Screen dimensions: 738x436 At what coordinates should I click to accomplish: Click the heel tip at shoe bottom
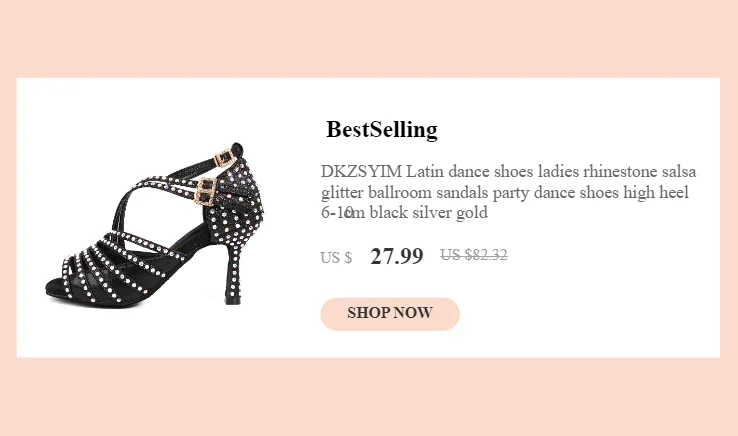click(x=232, y=300)
